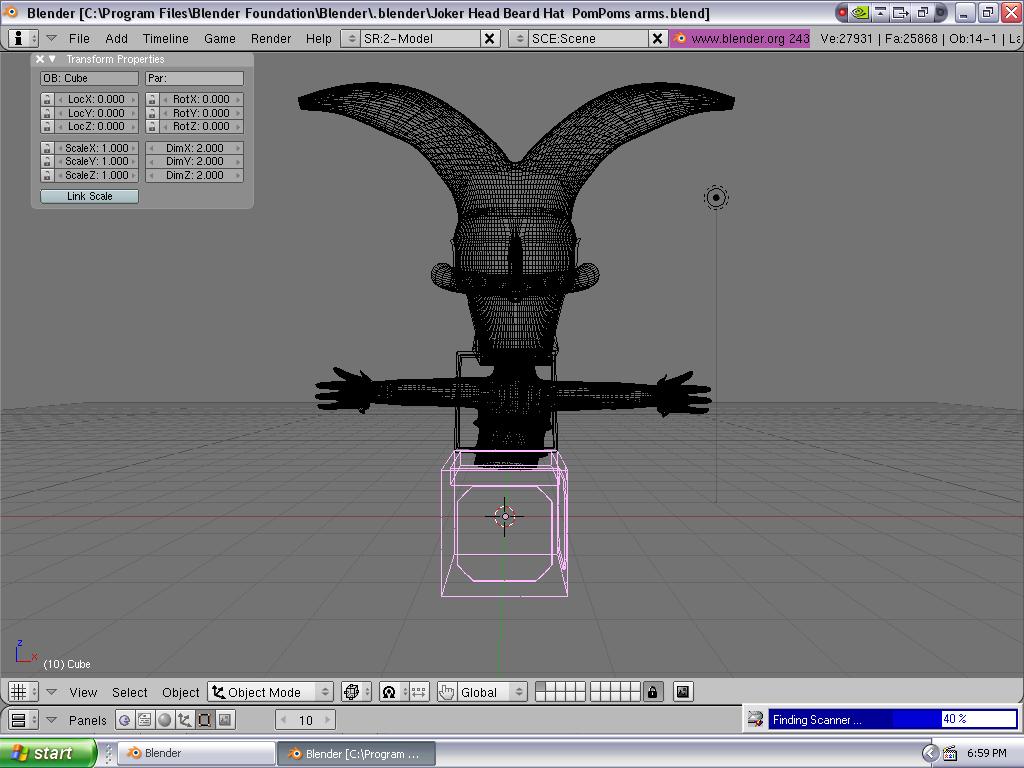Open the 3D View's View menu
1024x768 pixels.
(x=83, y=692)
